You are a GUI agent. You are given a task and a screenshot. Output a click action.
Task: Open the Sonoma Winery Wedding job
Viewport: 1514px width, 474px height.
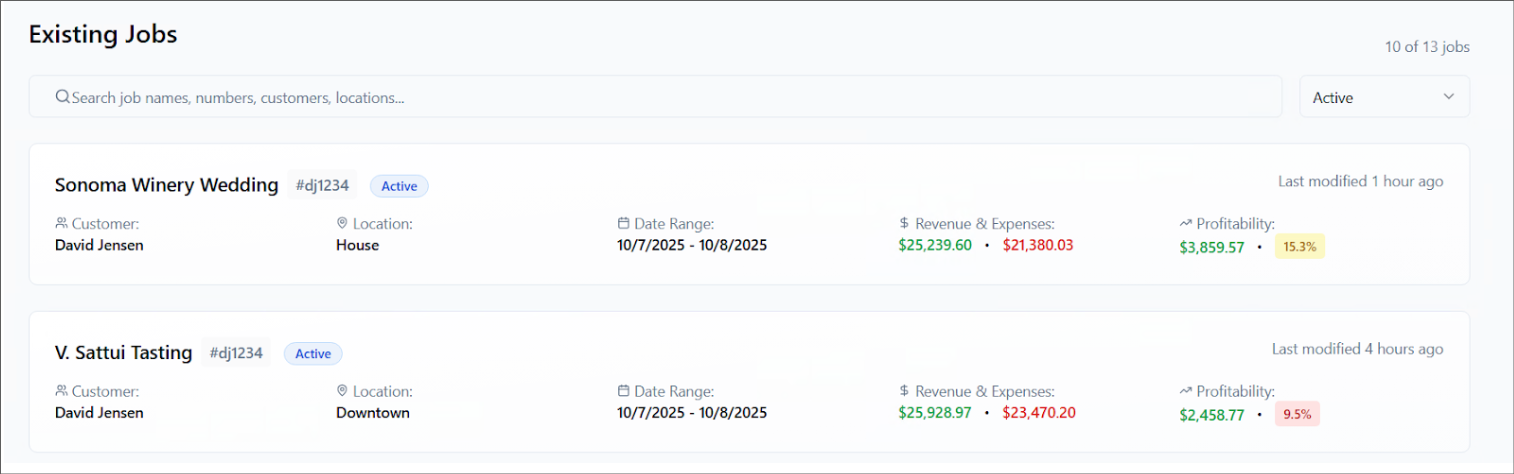pyautogui.click(x=166, y=185)
